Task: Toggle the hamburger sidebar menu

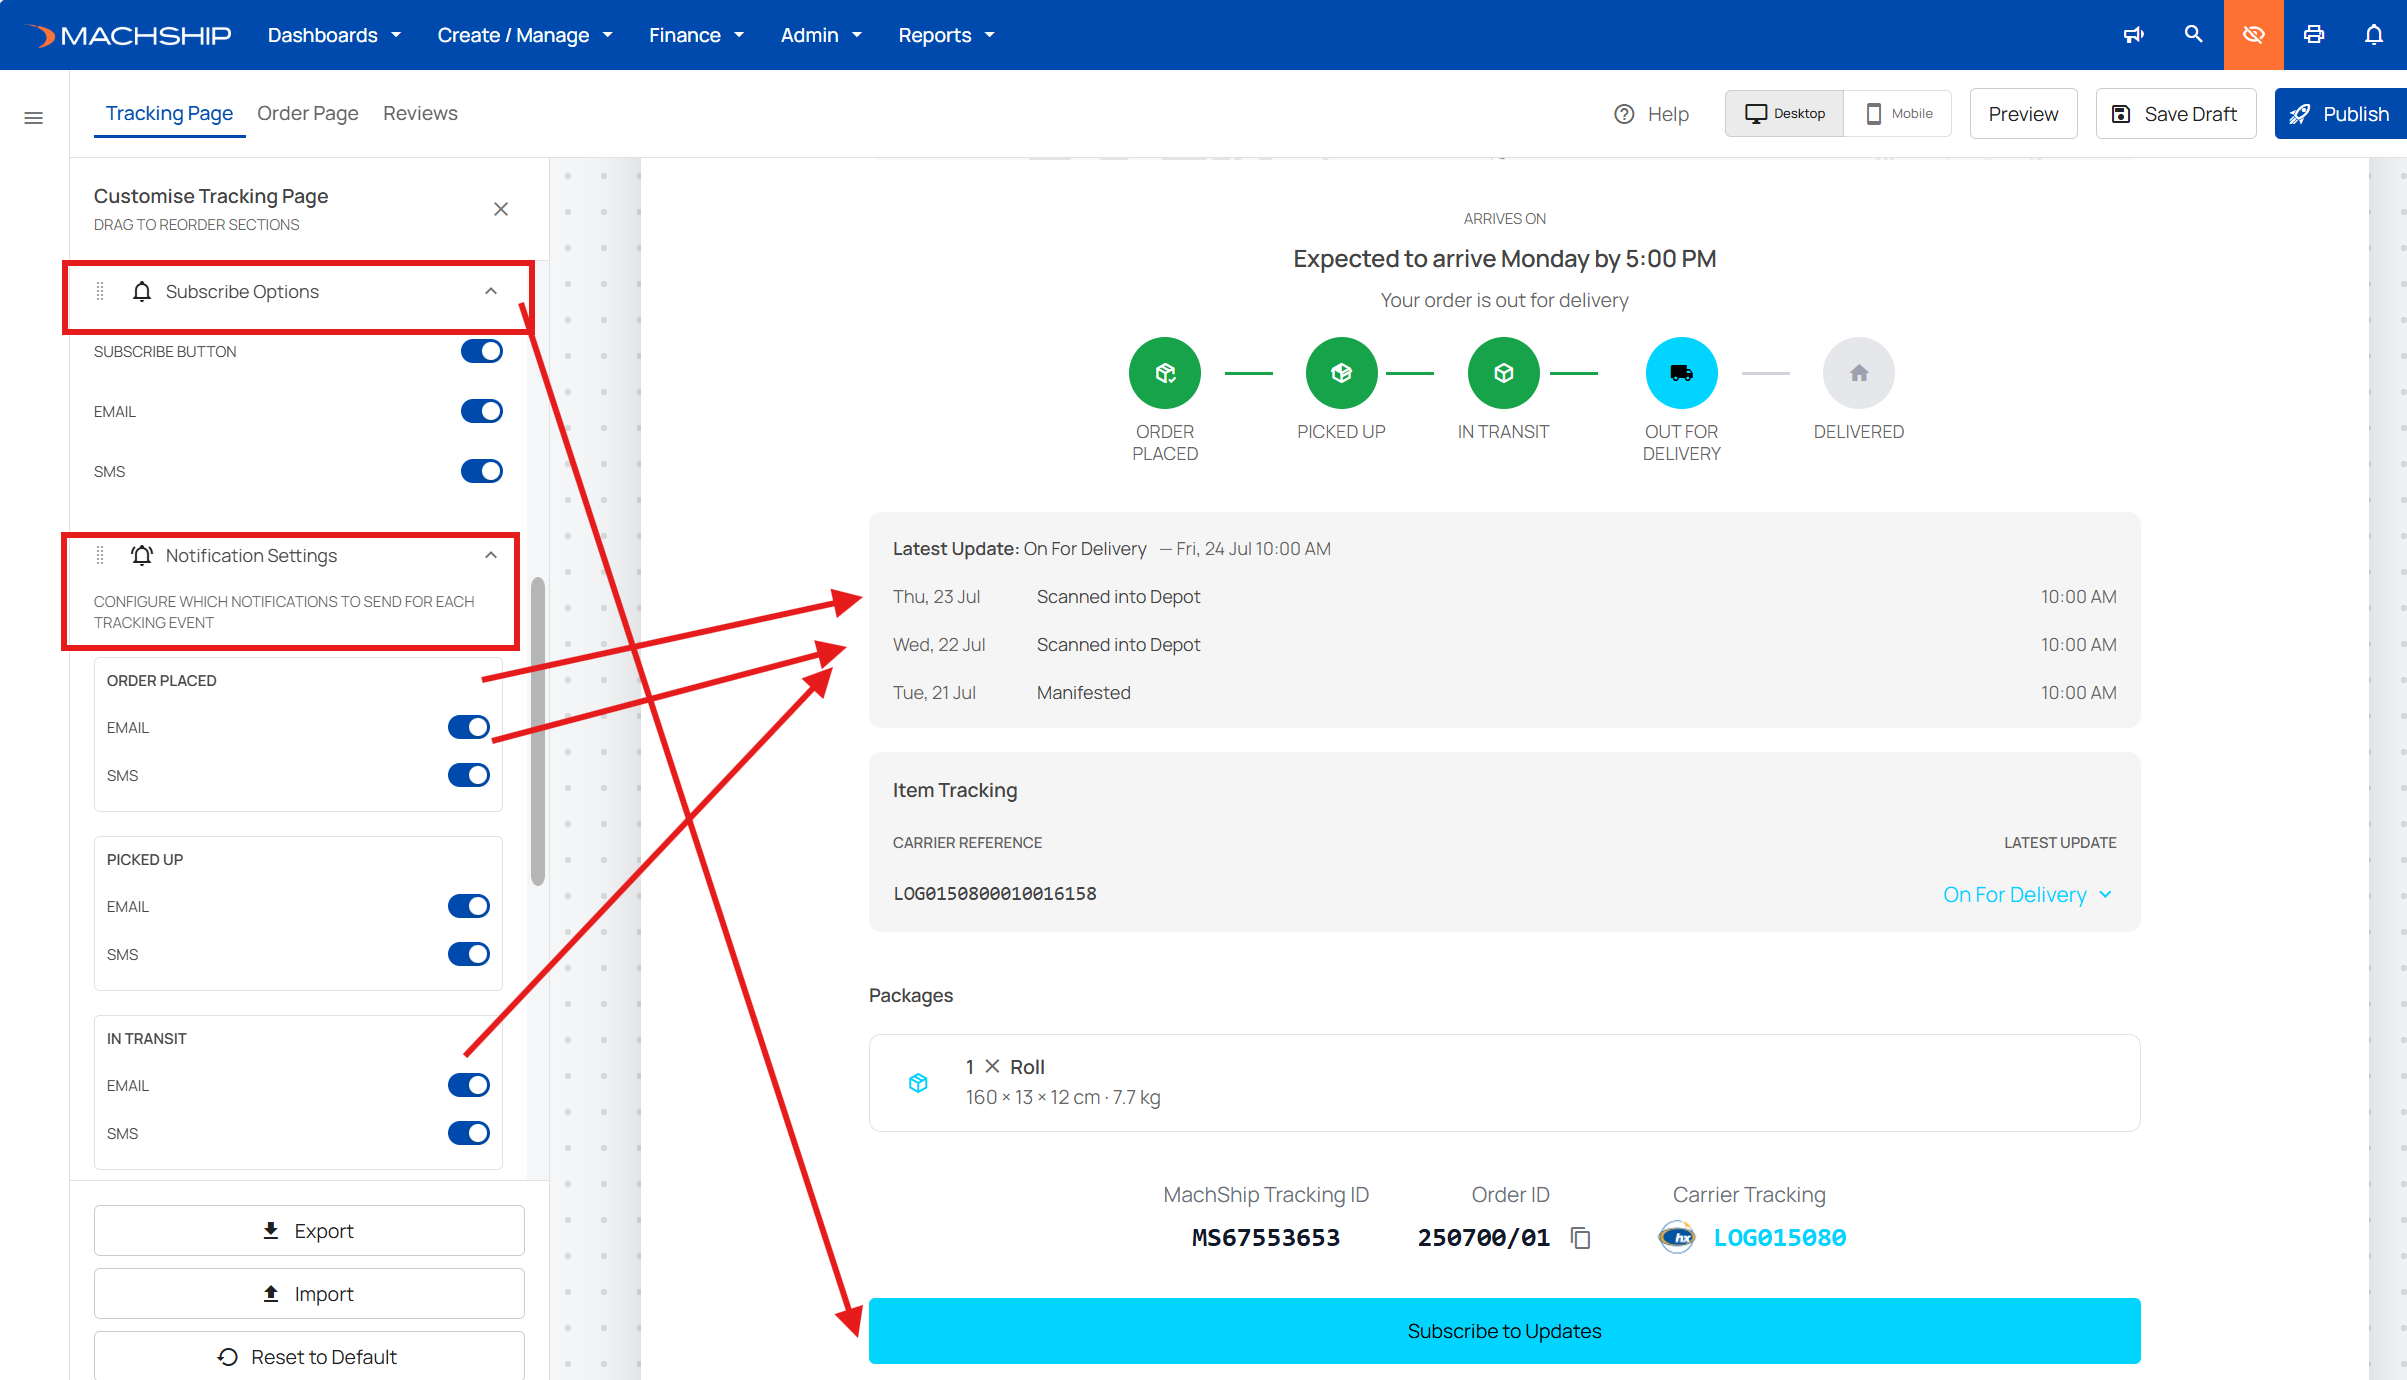Action: click(x=33, y=118)
